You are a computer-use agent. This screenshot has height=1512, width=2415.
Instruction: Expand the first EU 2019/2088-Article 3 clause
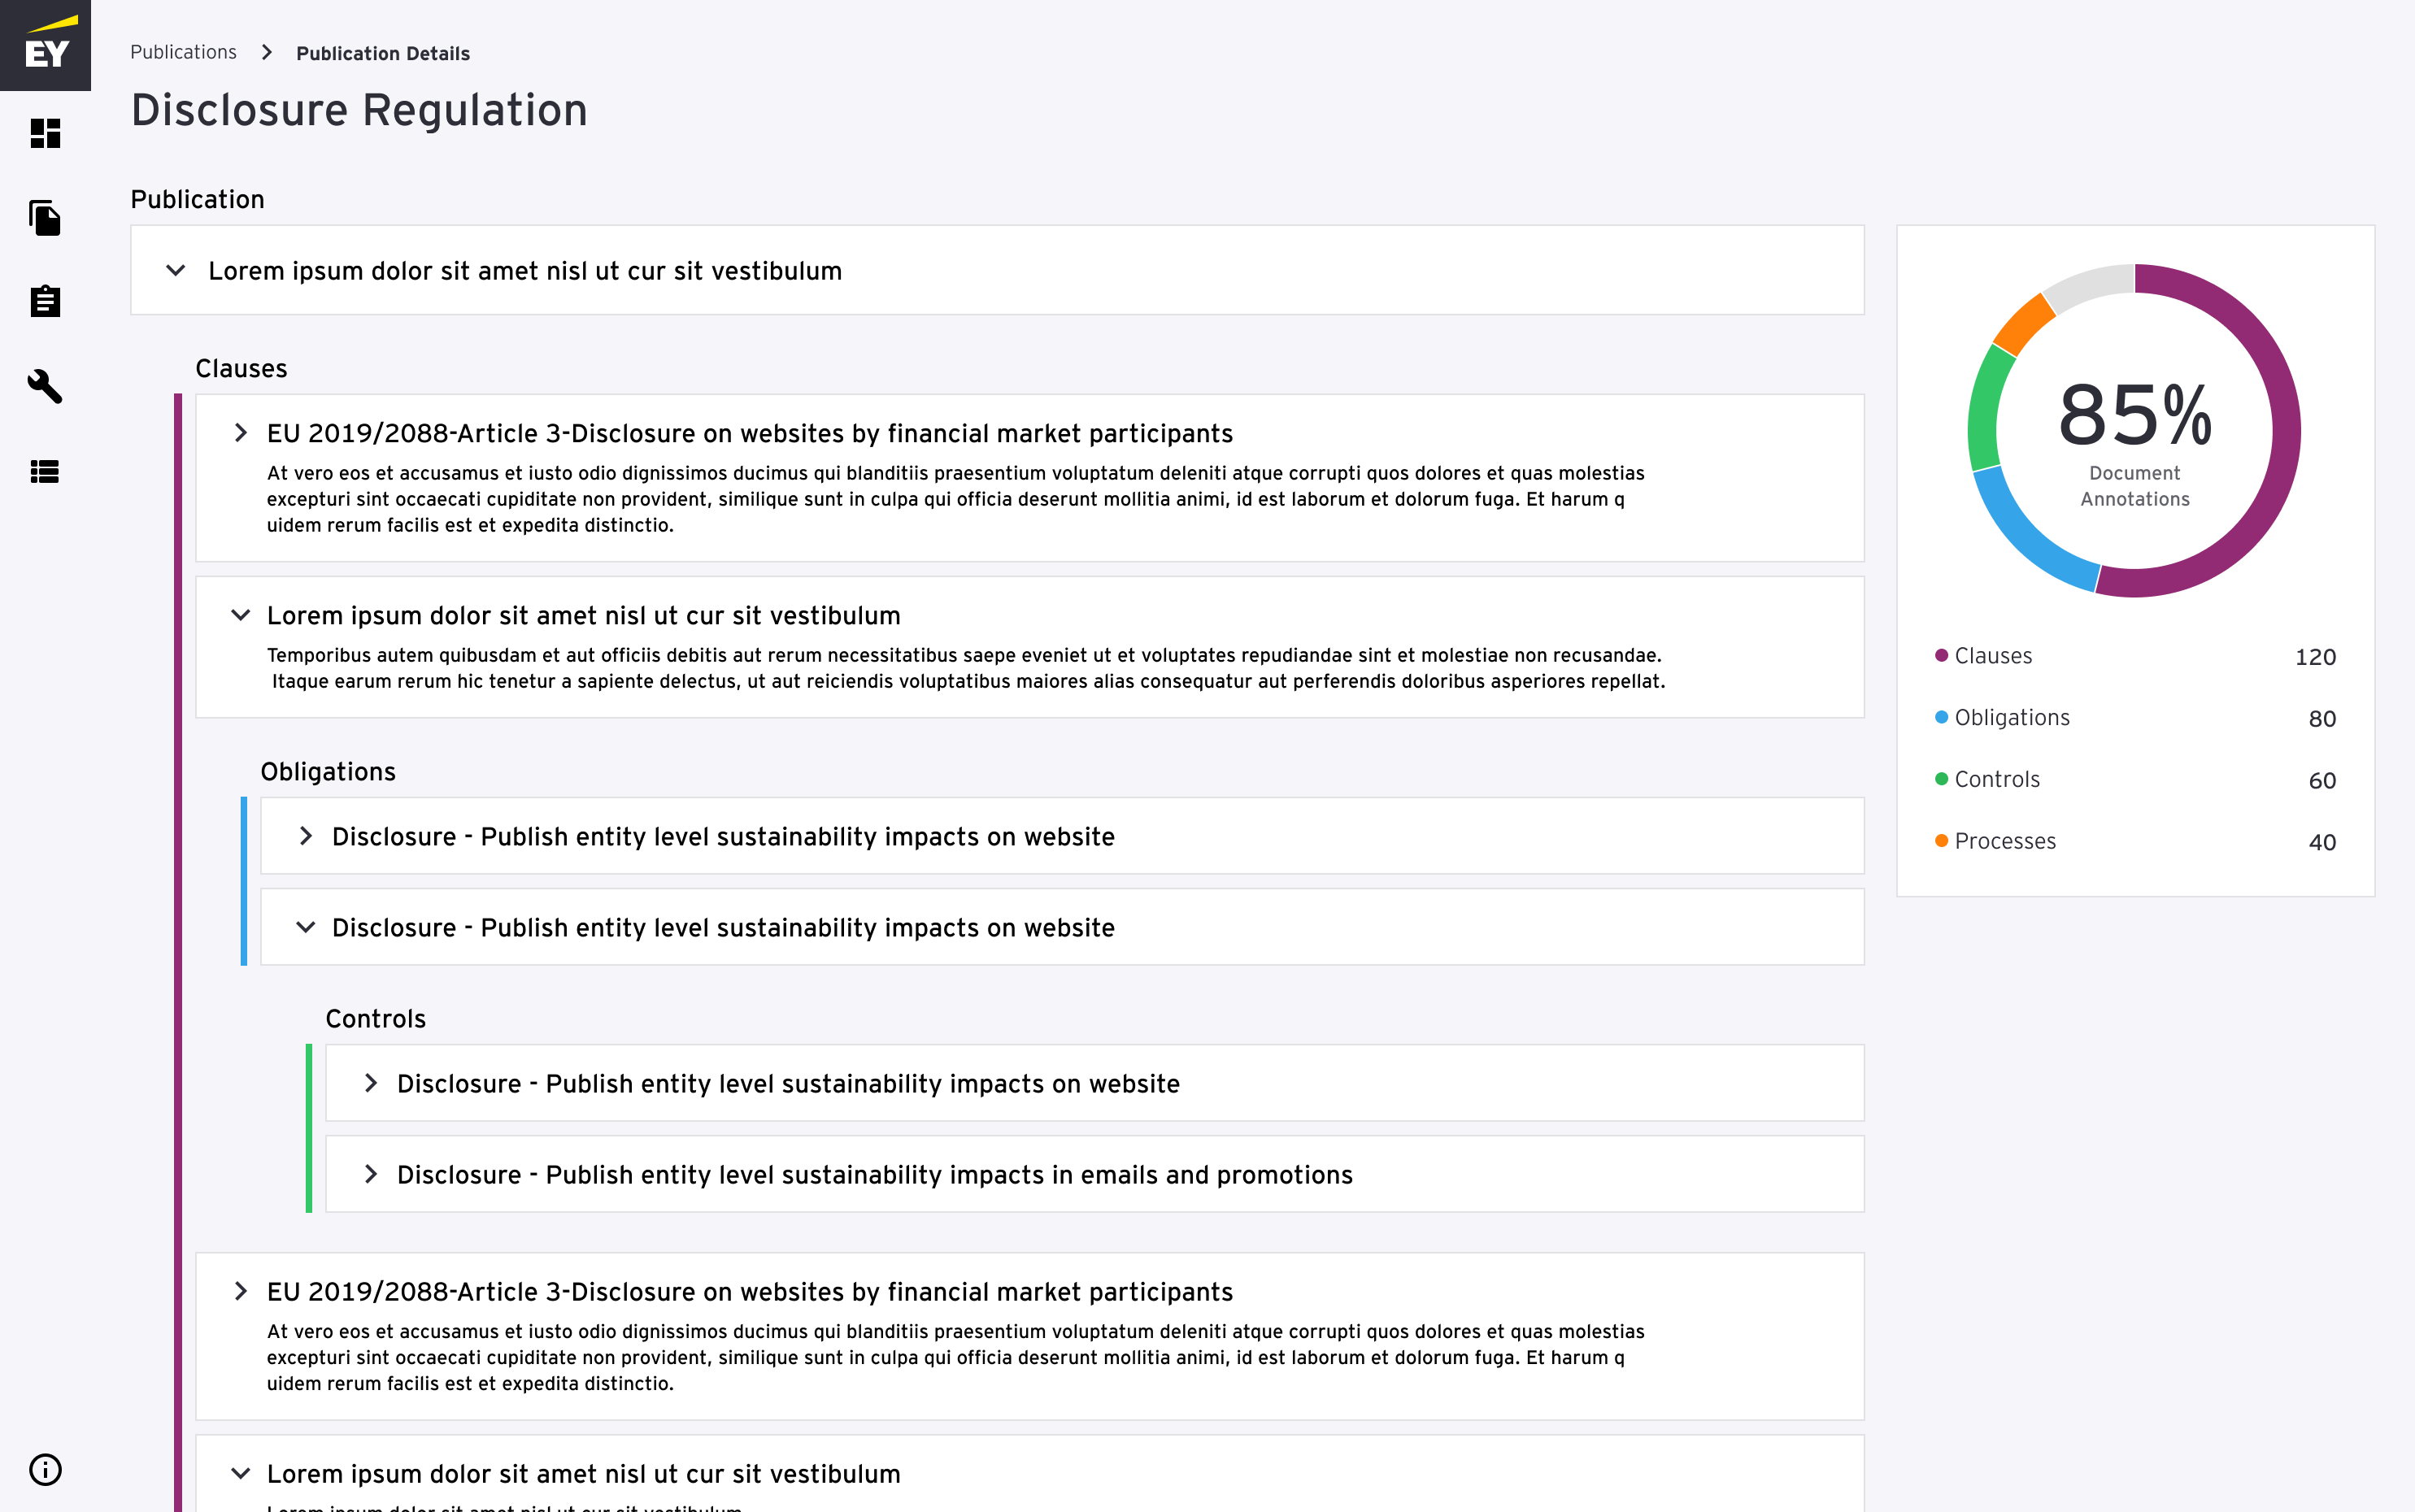pyautogui.click(x=241, y=433)
